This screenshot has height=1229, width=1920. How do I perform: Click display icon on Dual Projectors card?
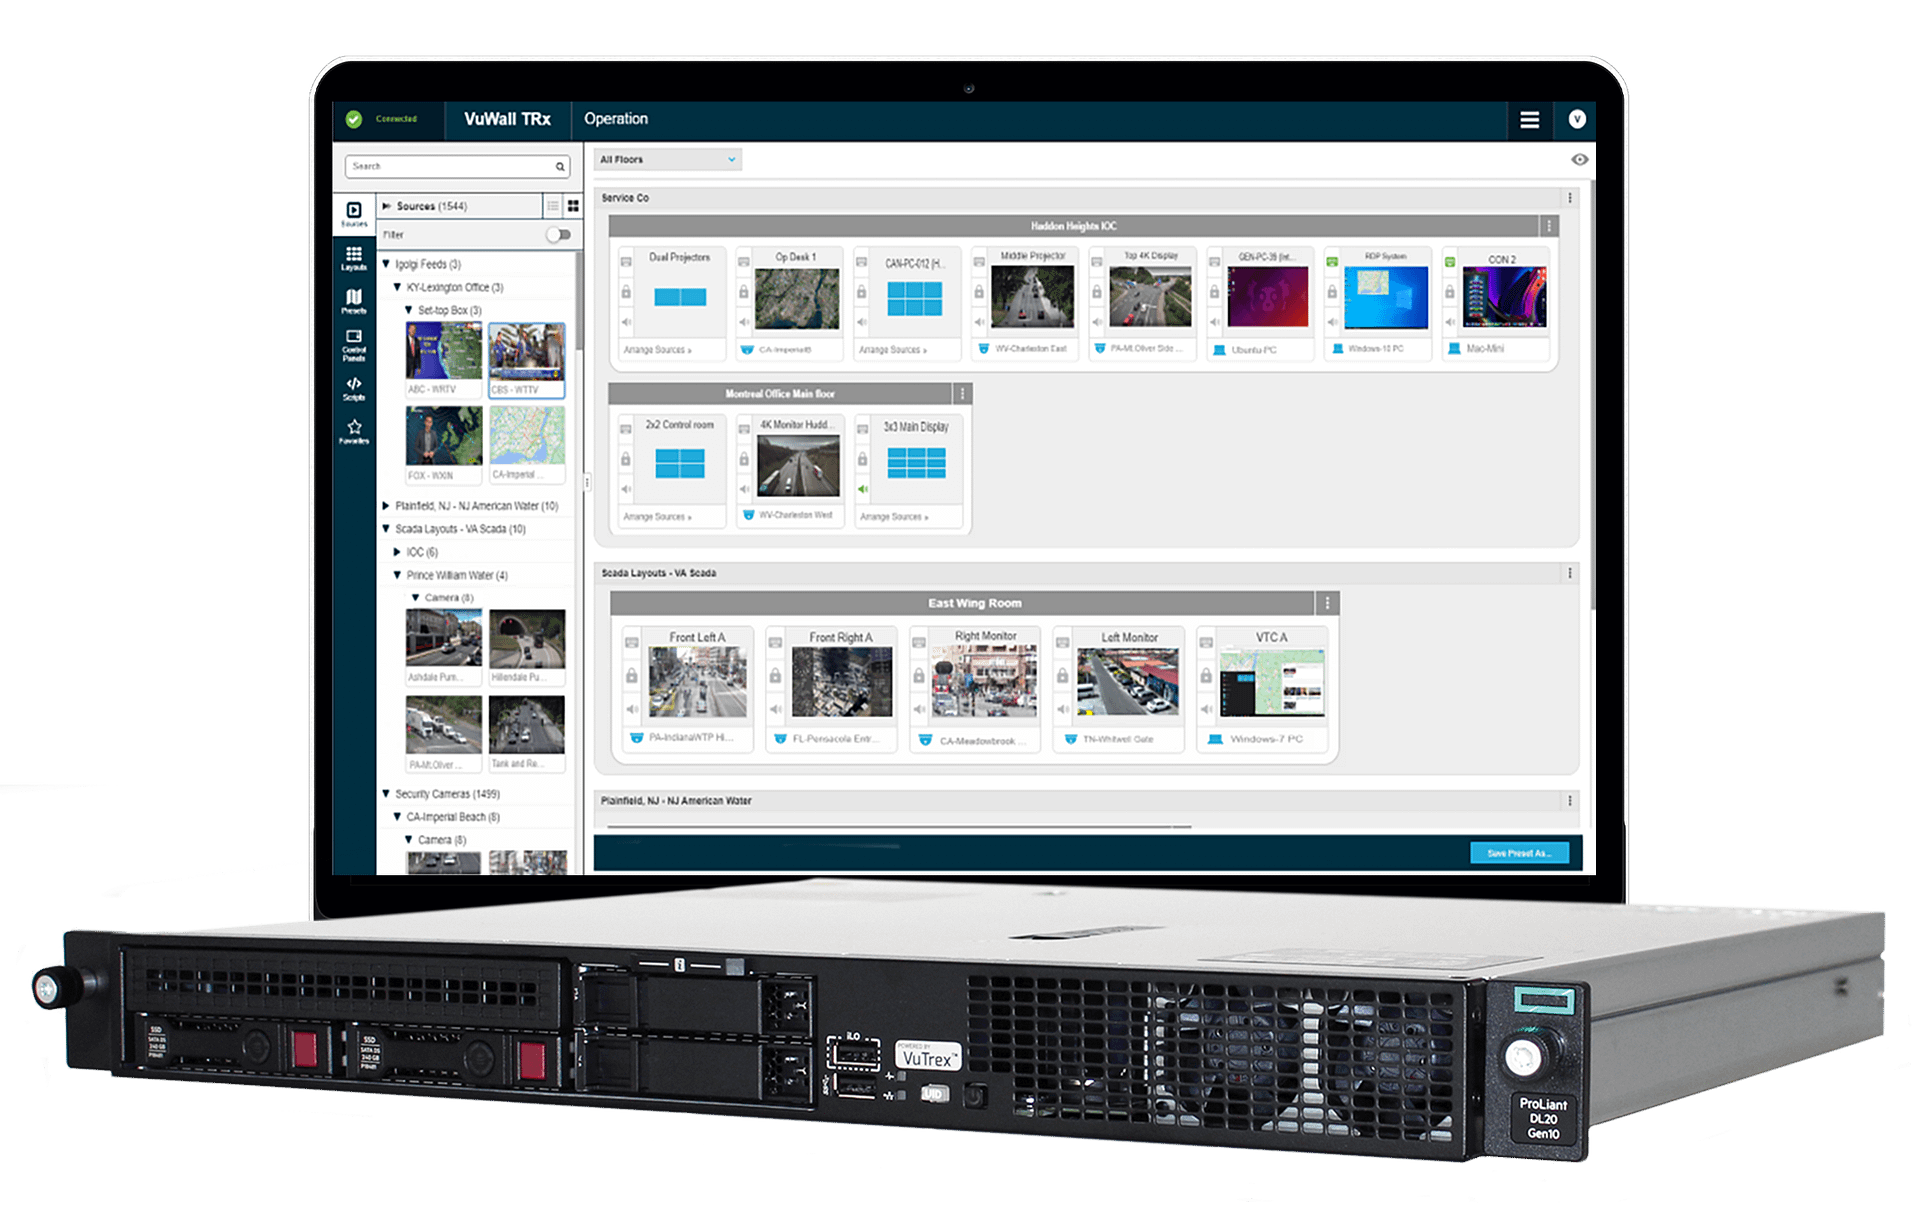coord(626,262)
